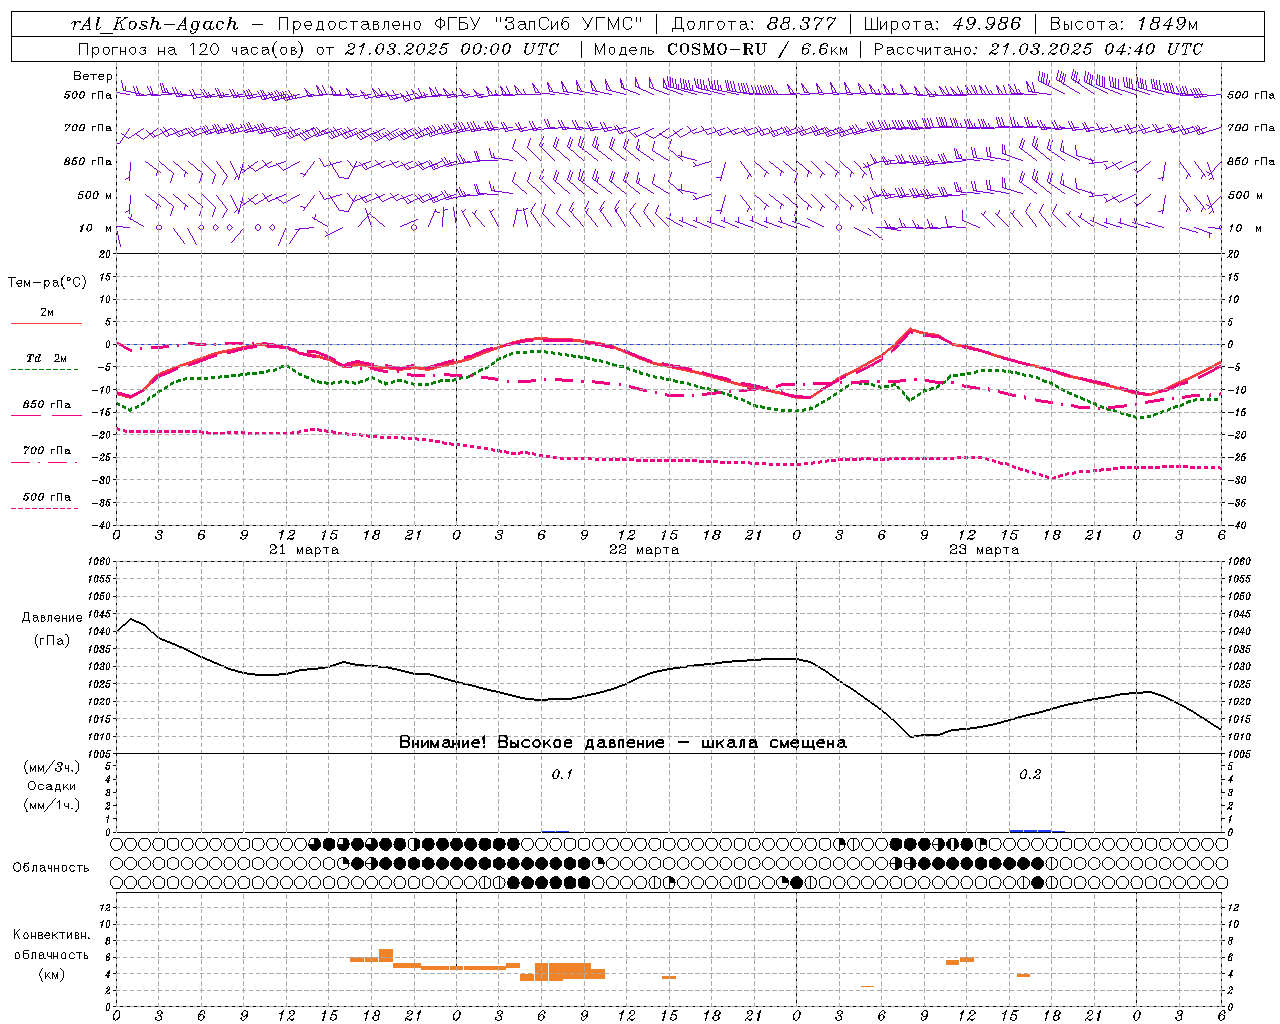Click the Высота: 1849м value
The height and width of the screenshot is (1024, 1280).
click(1123, 24)
